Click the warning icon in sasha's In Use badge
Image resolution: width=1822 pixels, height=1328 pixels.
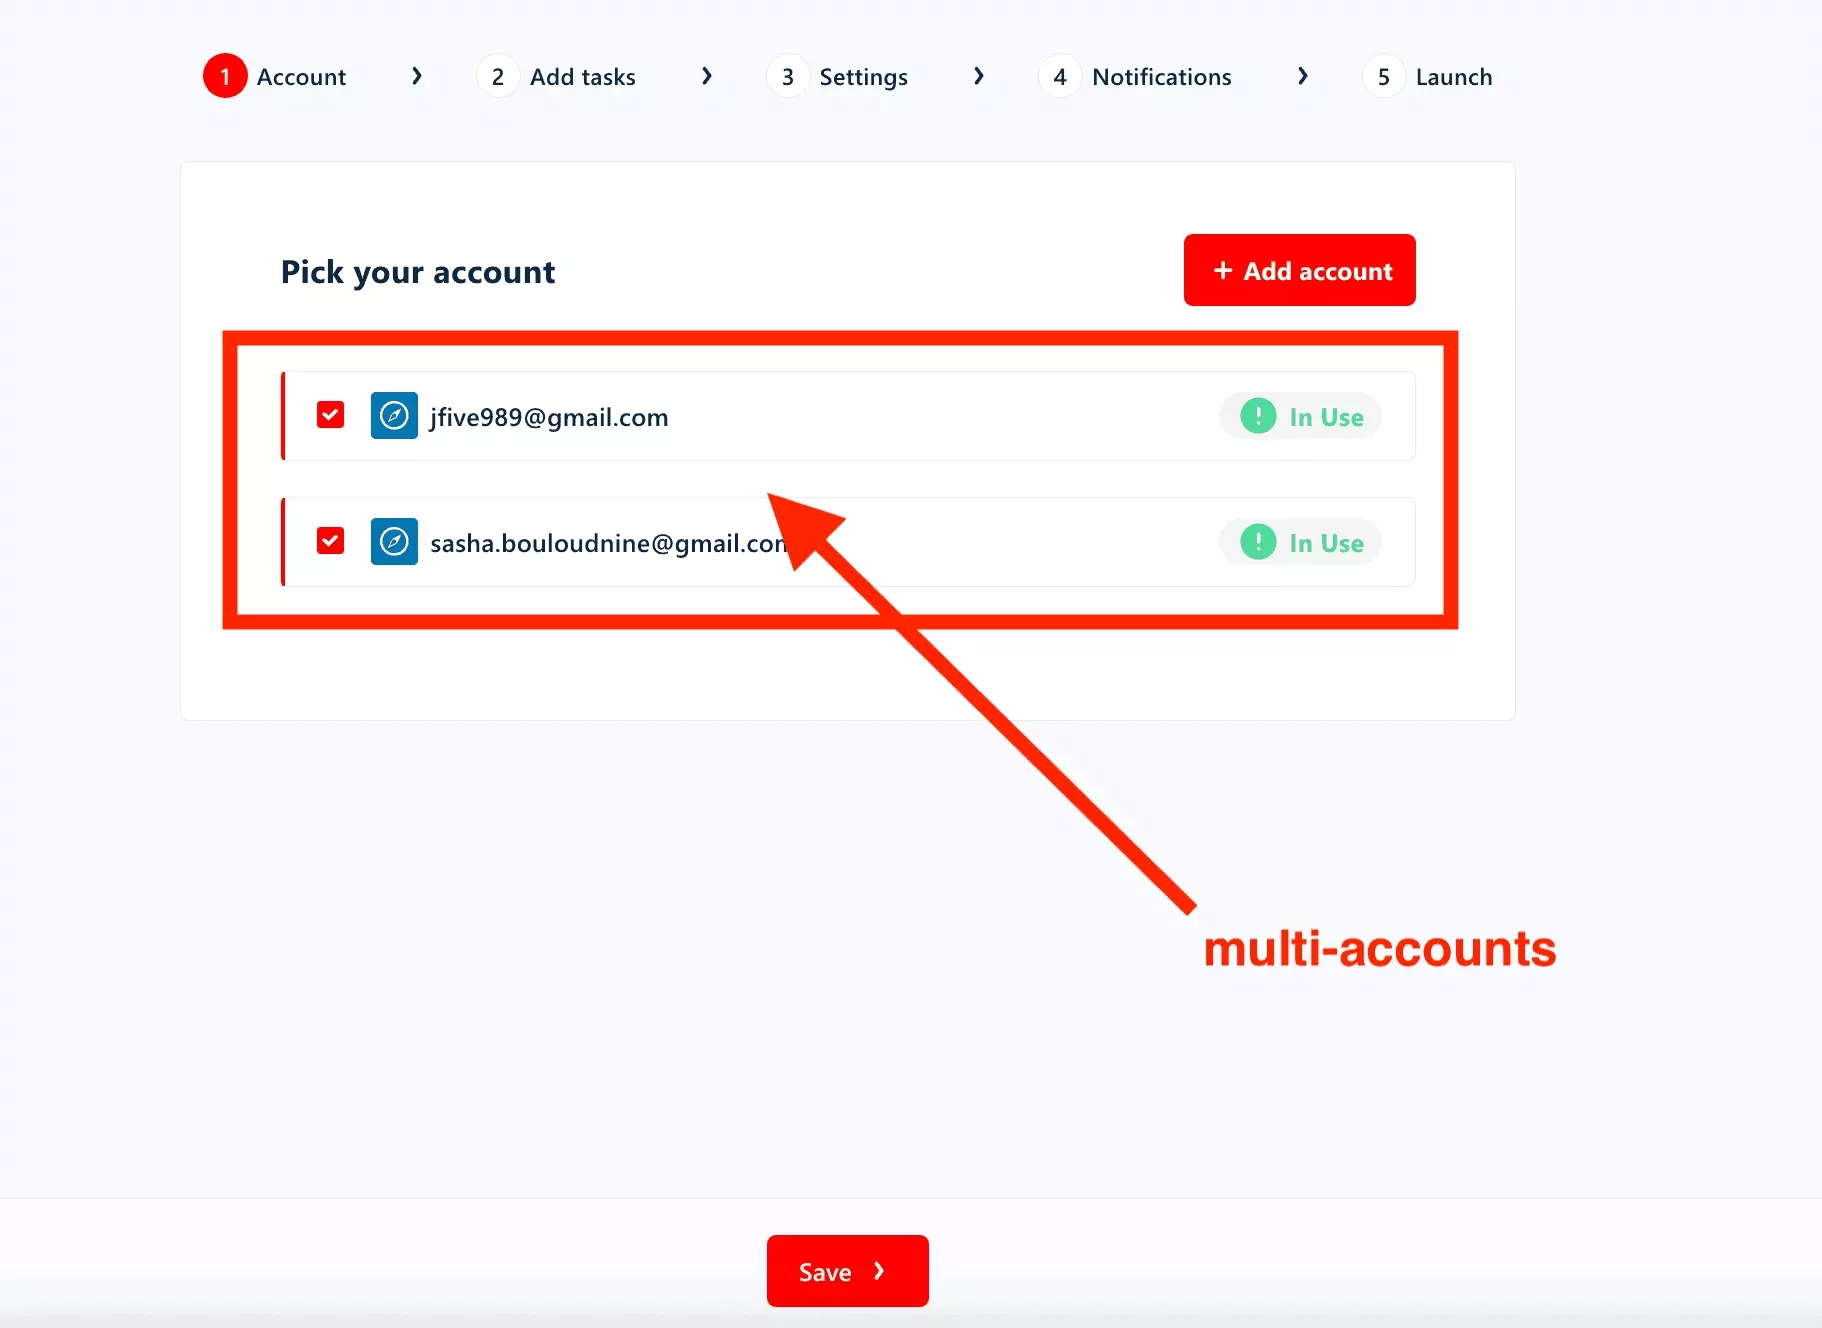[1257, 542]
